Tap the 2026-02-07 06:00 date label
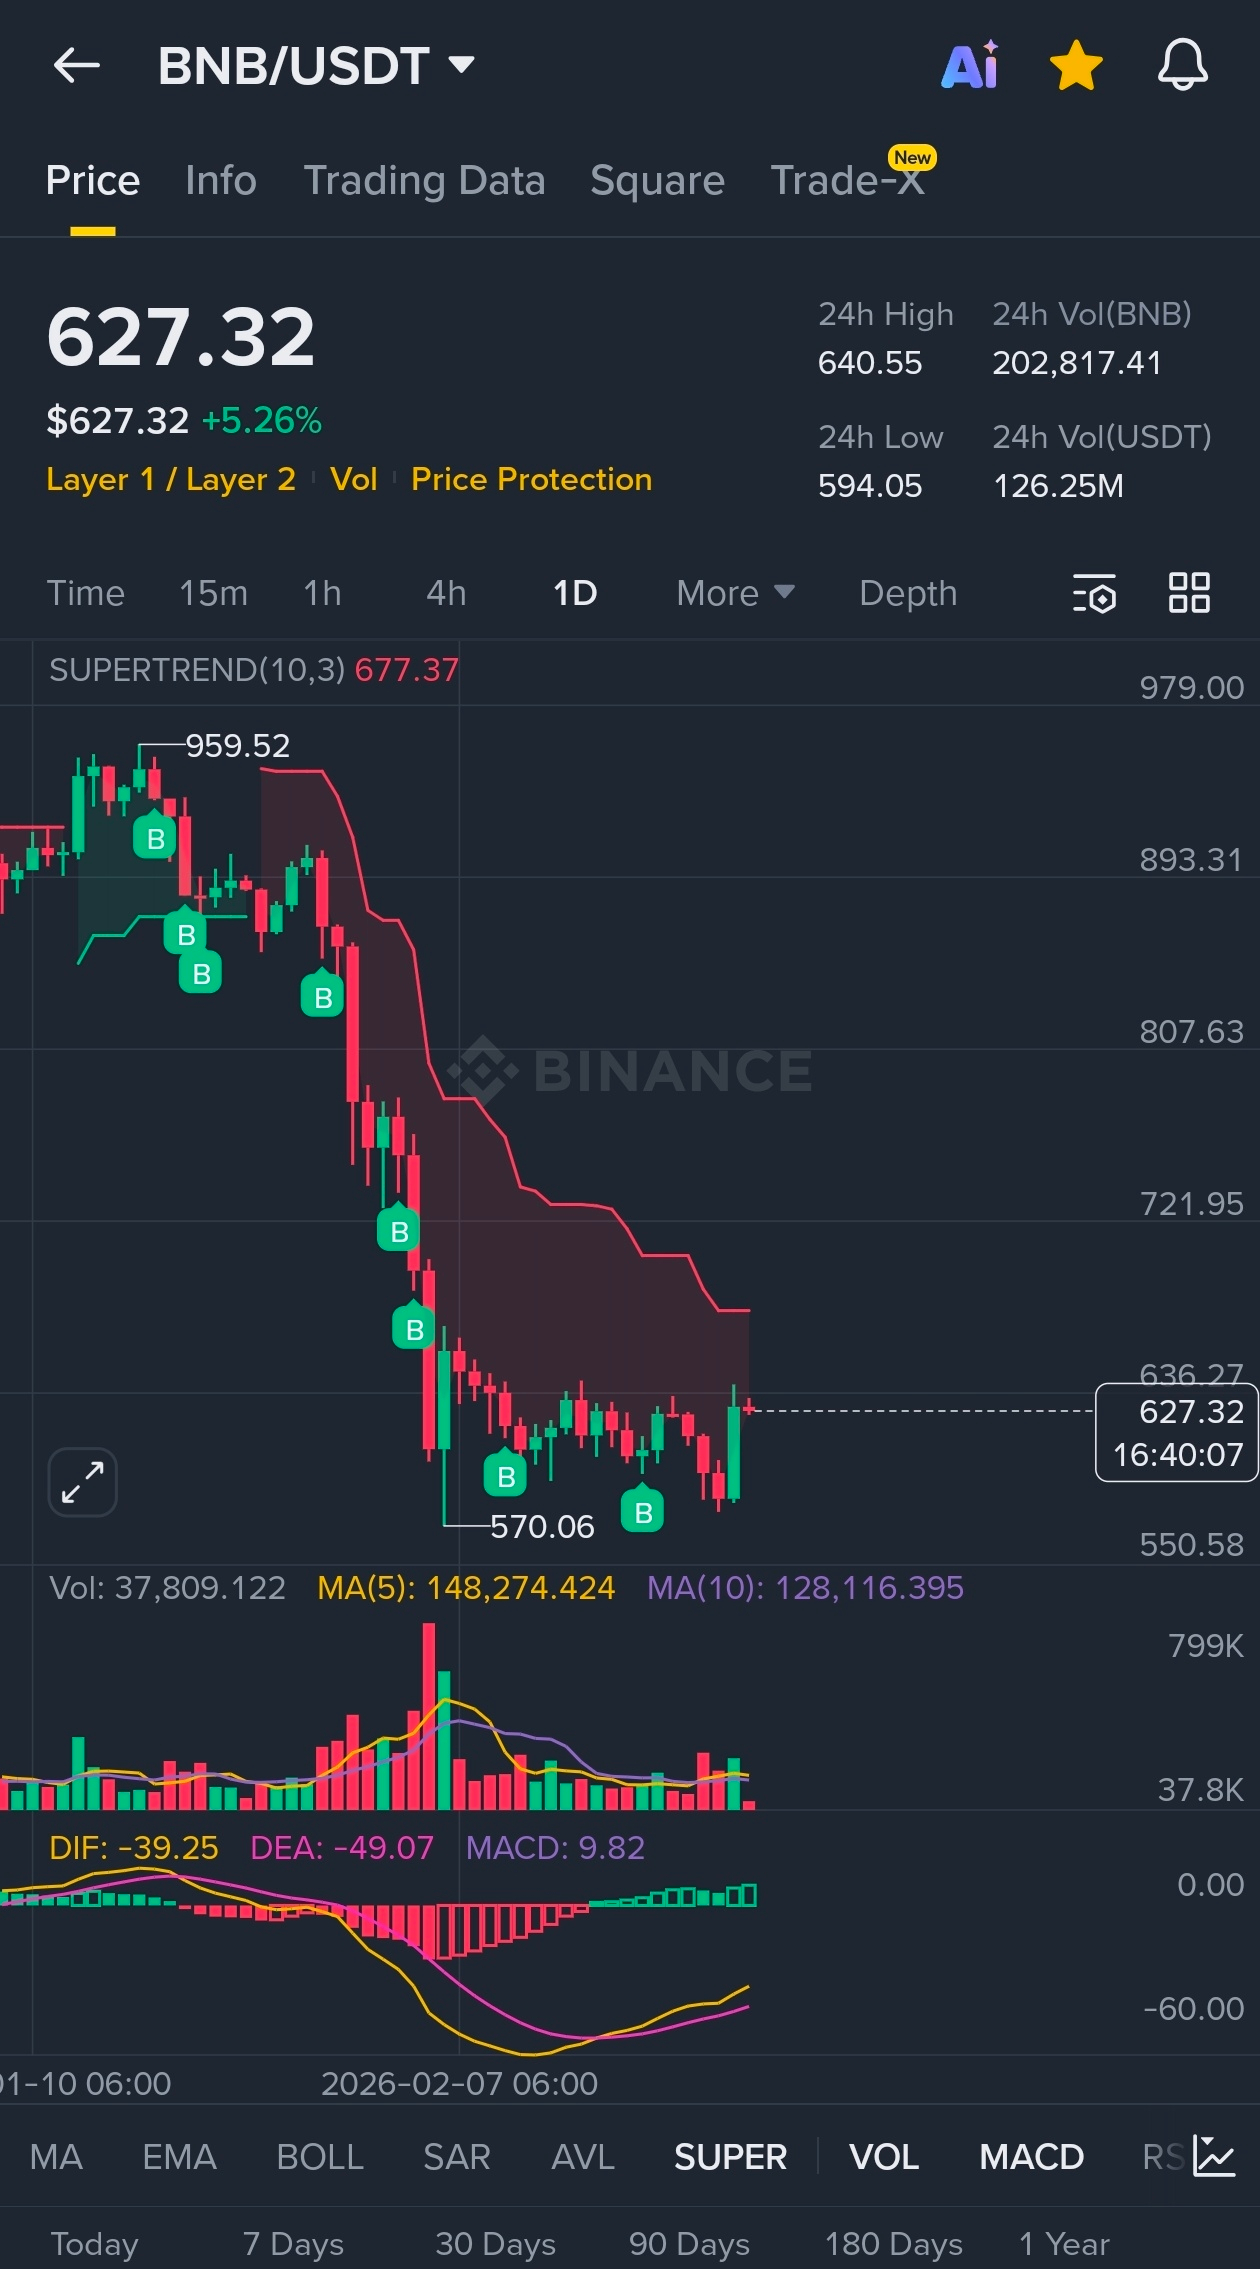 click(459, 2084)
